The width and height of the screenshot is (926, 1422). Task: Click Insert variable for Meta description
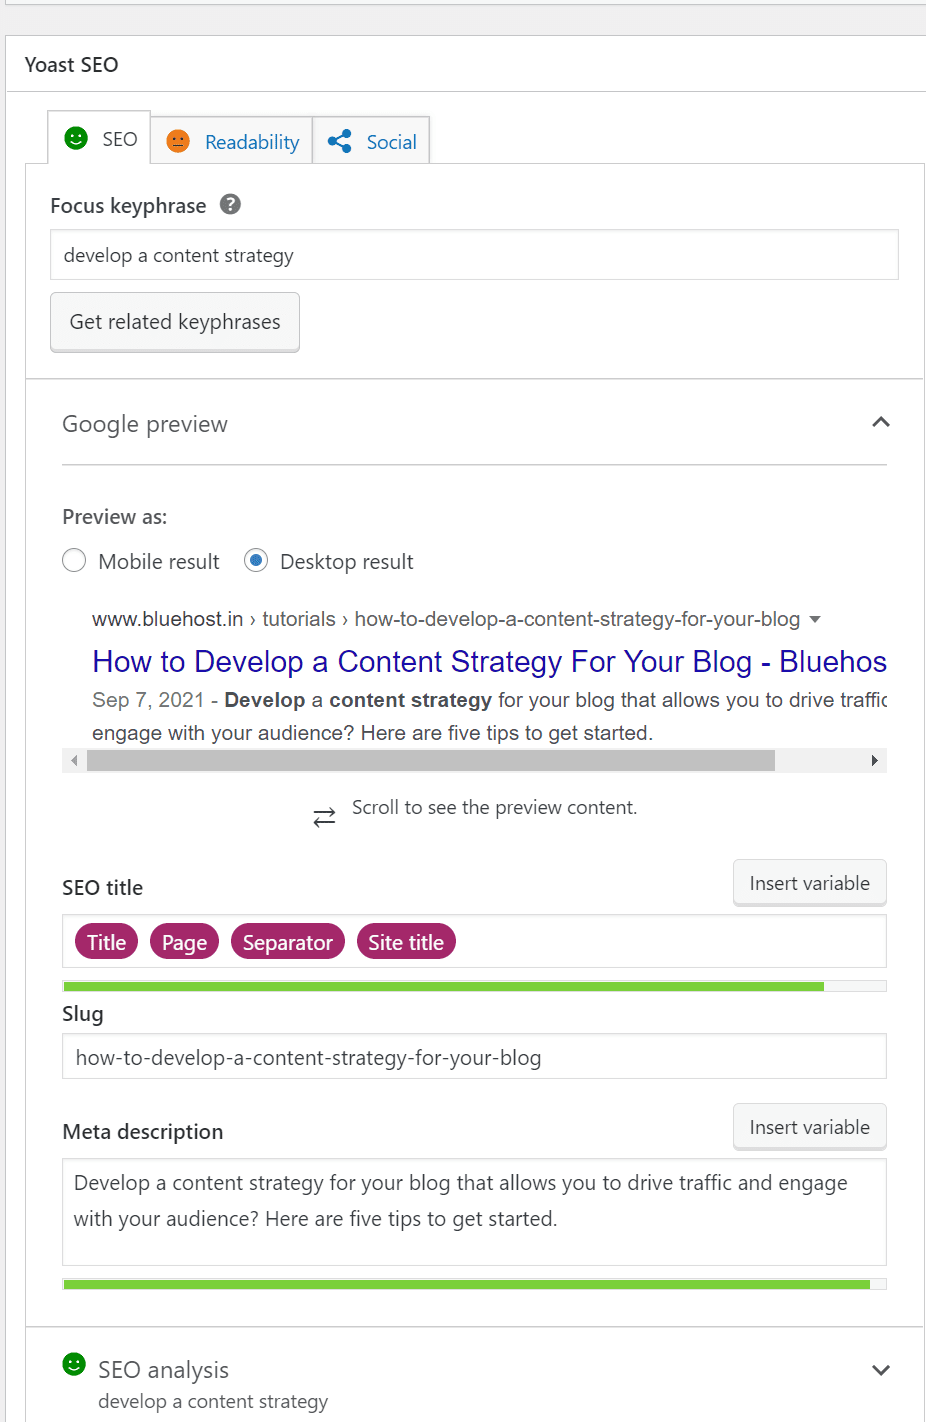pos(810,1127)
